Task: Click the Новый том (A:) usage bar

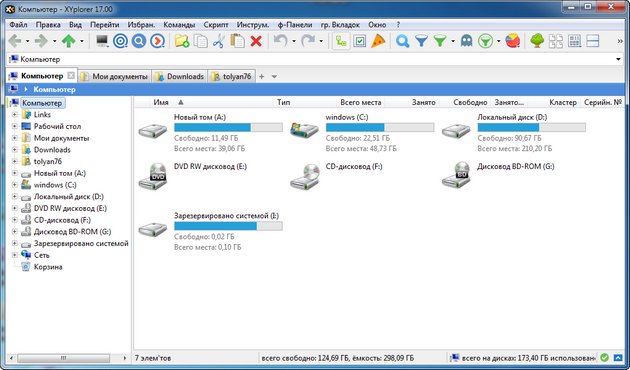Action: pyautogui.click(x=228, y=127)
